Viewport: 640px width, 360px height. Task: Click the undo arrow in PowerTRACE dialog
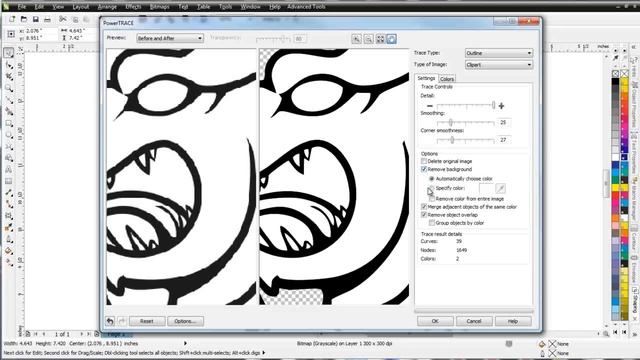coord(110,321)
